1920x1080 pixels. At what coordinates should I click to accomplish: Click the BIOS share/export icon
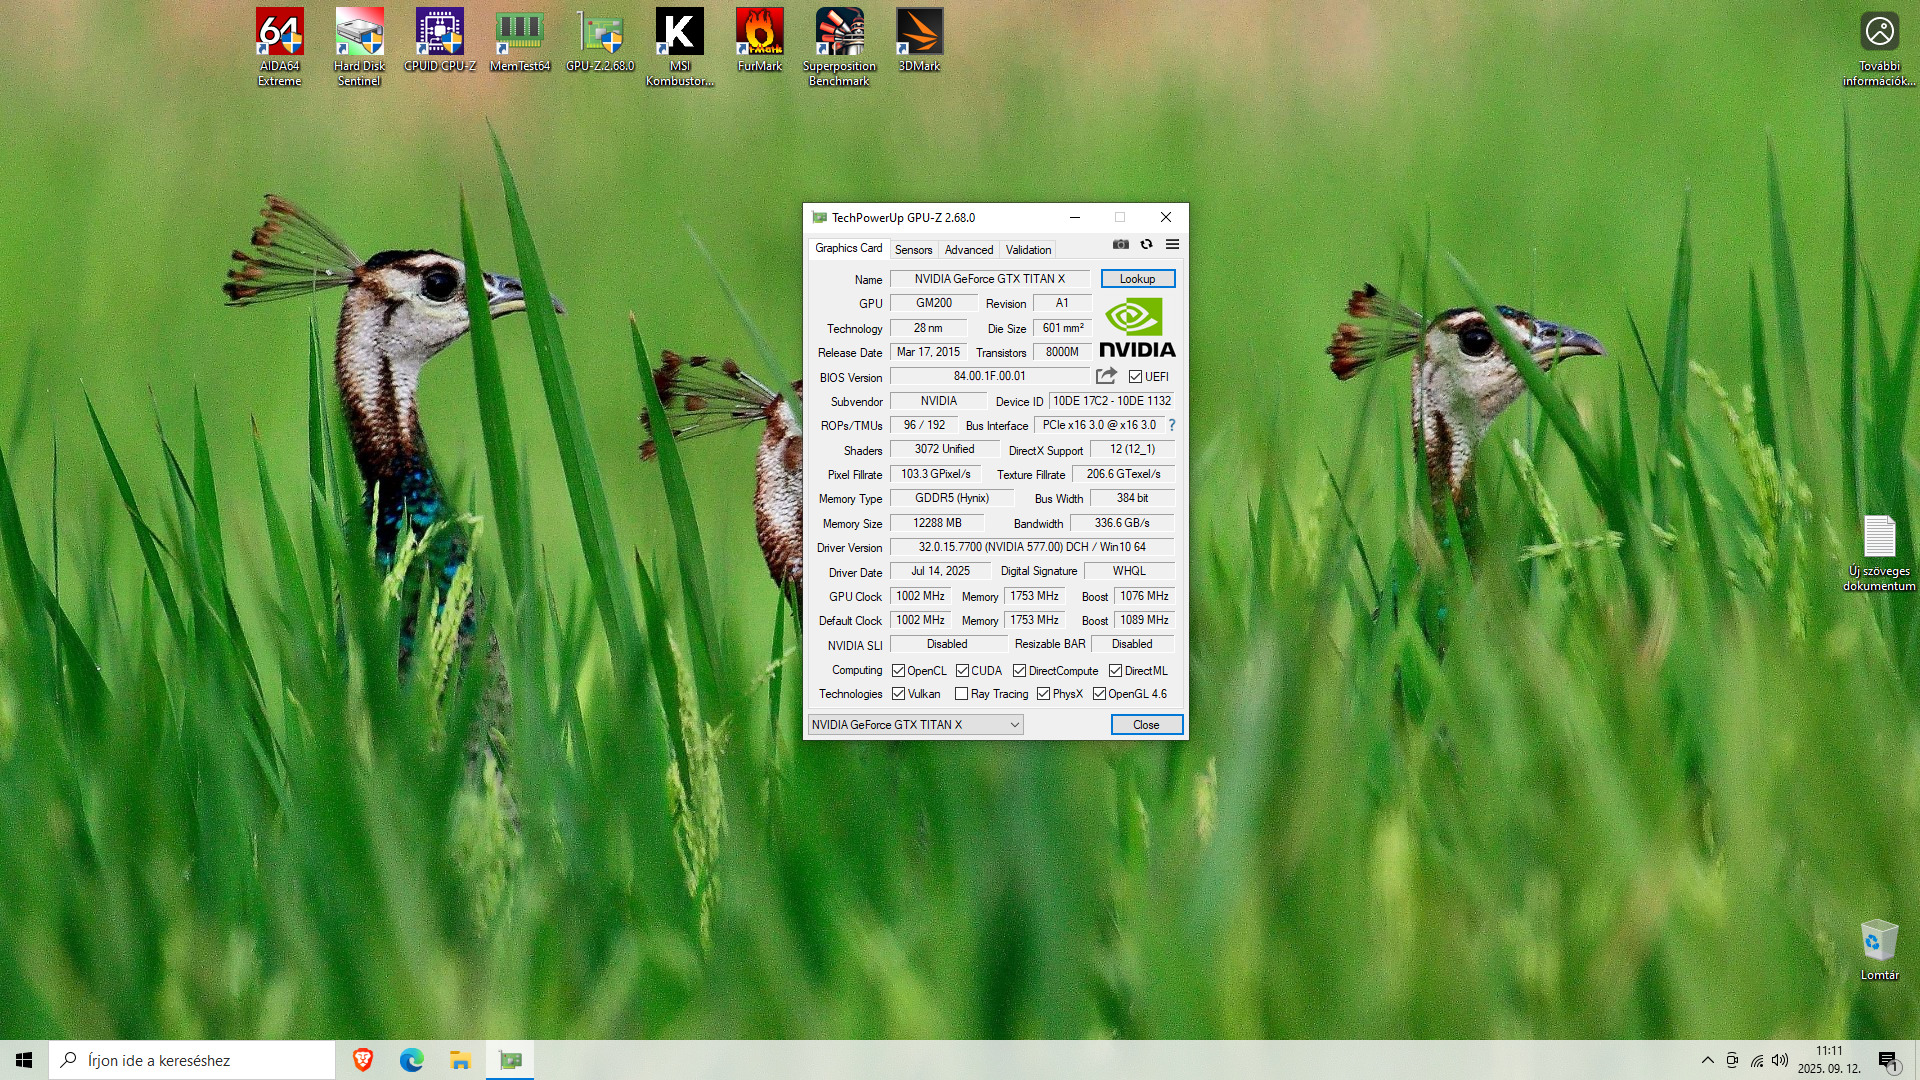coord(1106,376)
